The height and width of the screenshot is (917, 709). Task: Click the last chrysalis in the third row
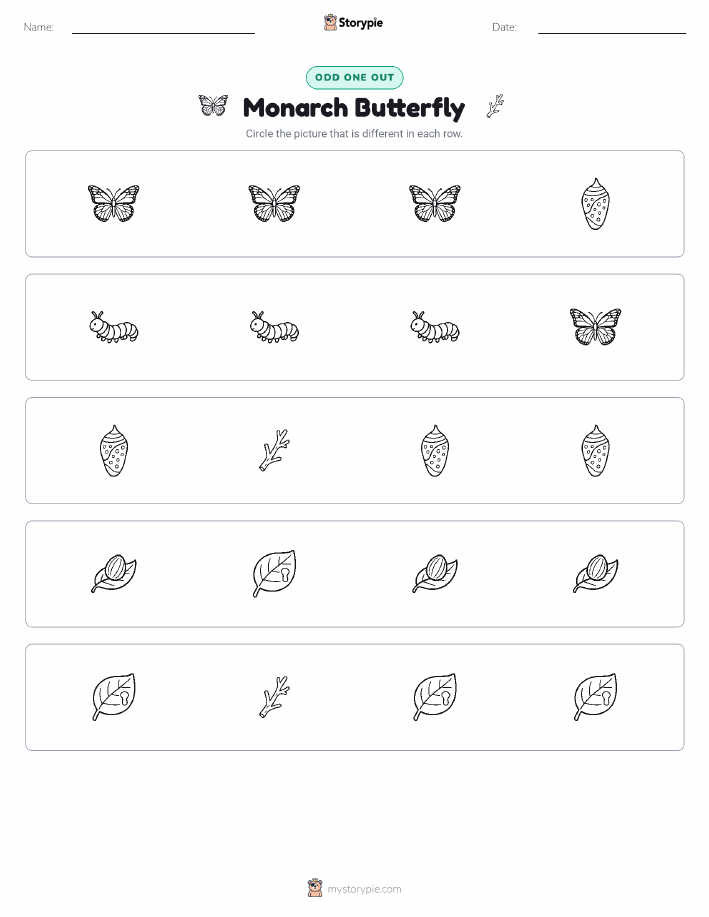(x=596, y=451)
